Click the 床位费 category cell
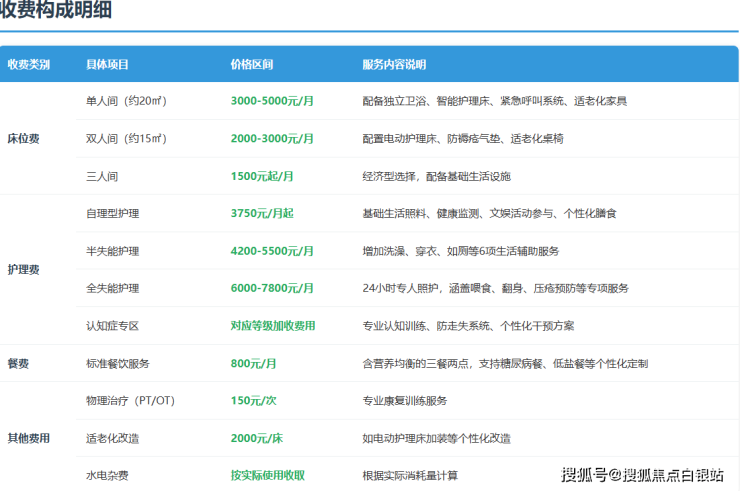The height and width of the screenshot is (491, 740). pos(25,138)
